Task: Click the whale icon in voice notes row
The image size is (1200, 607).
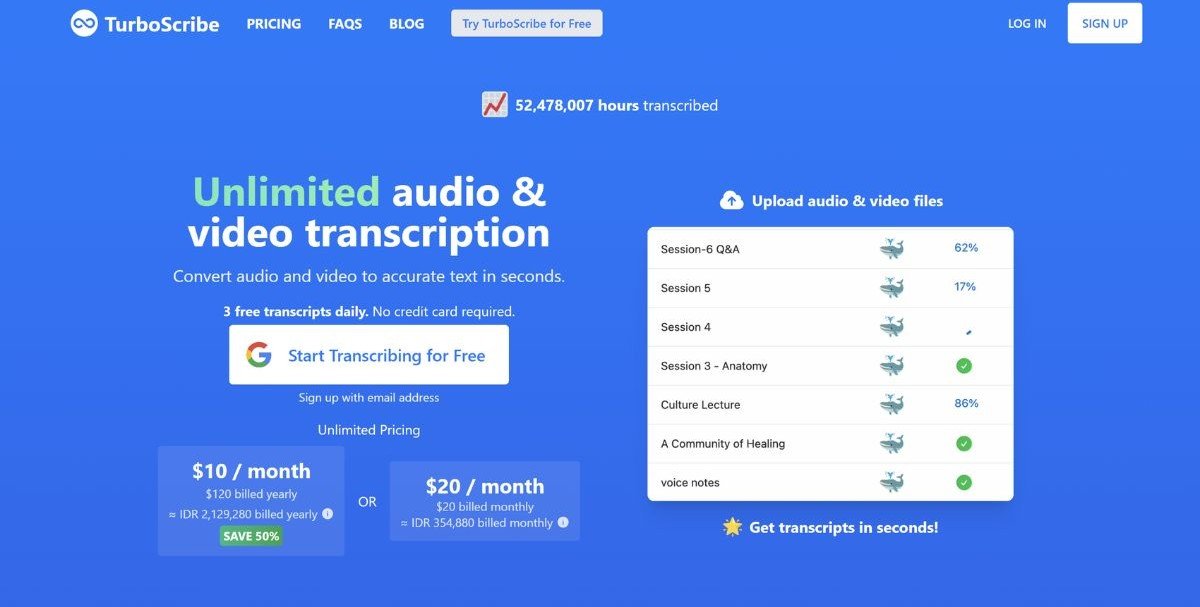Action: (891, 483)
